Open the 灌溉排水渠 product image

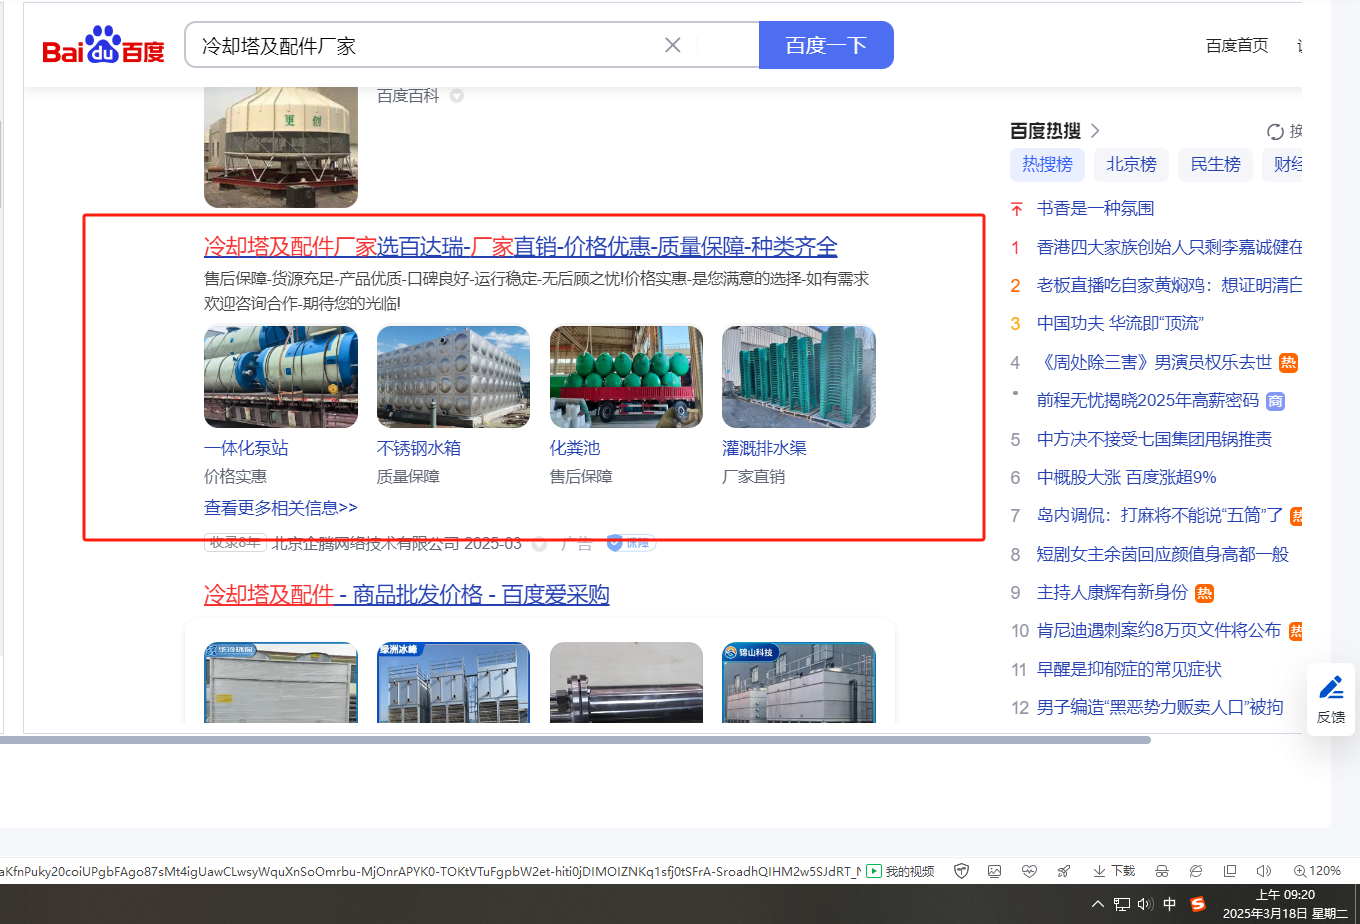799,377
